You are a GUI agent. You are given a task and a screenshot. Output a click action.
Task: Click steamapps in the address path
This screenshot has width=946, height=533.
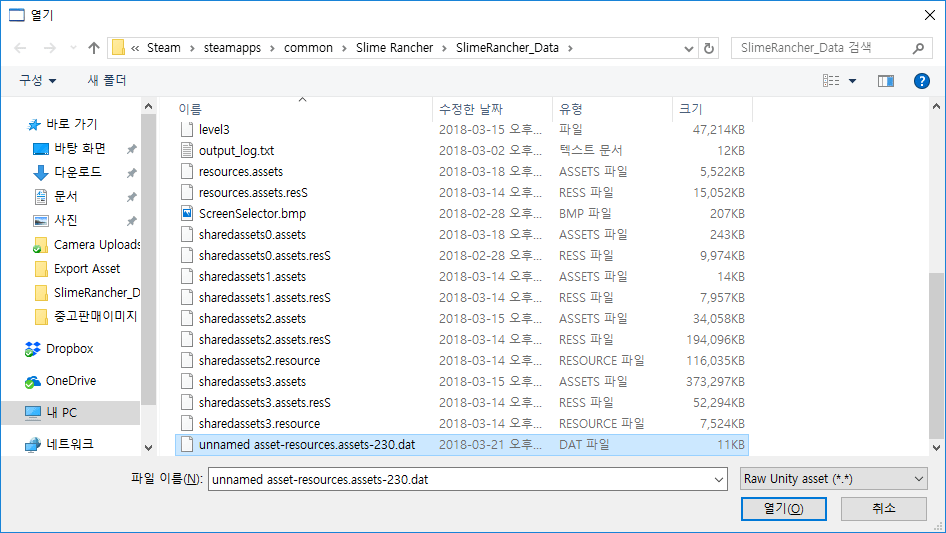232,48
